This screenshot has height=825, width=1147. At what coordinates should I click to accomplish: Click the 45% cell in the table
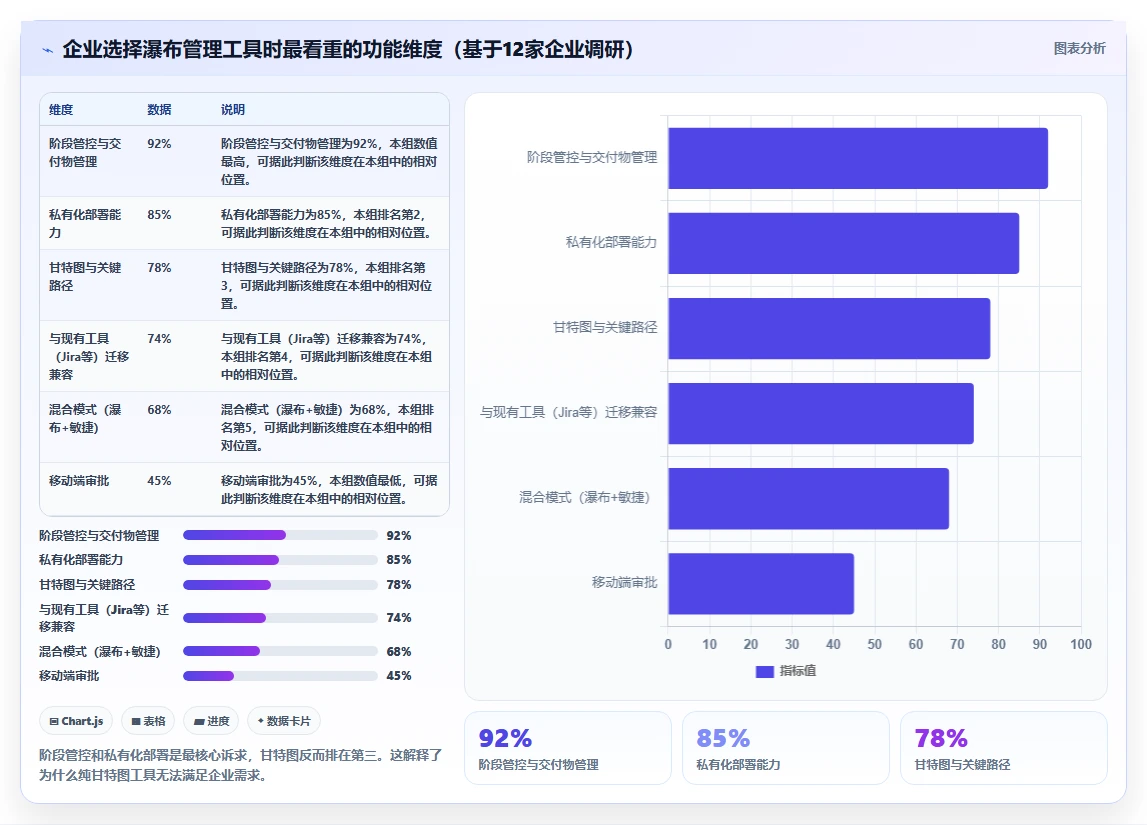click(159, 481)
